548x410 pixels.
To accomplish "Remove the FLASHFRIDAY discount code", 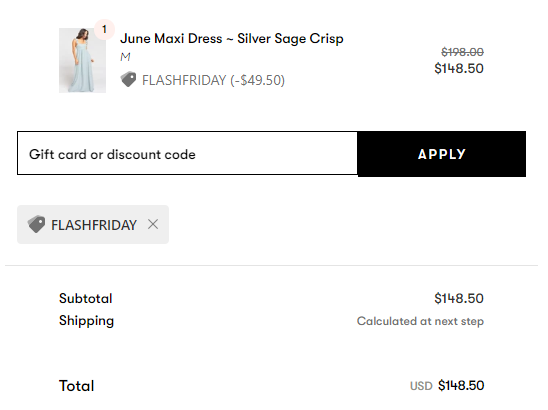I will pos(153,224).
